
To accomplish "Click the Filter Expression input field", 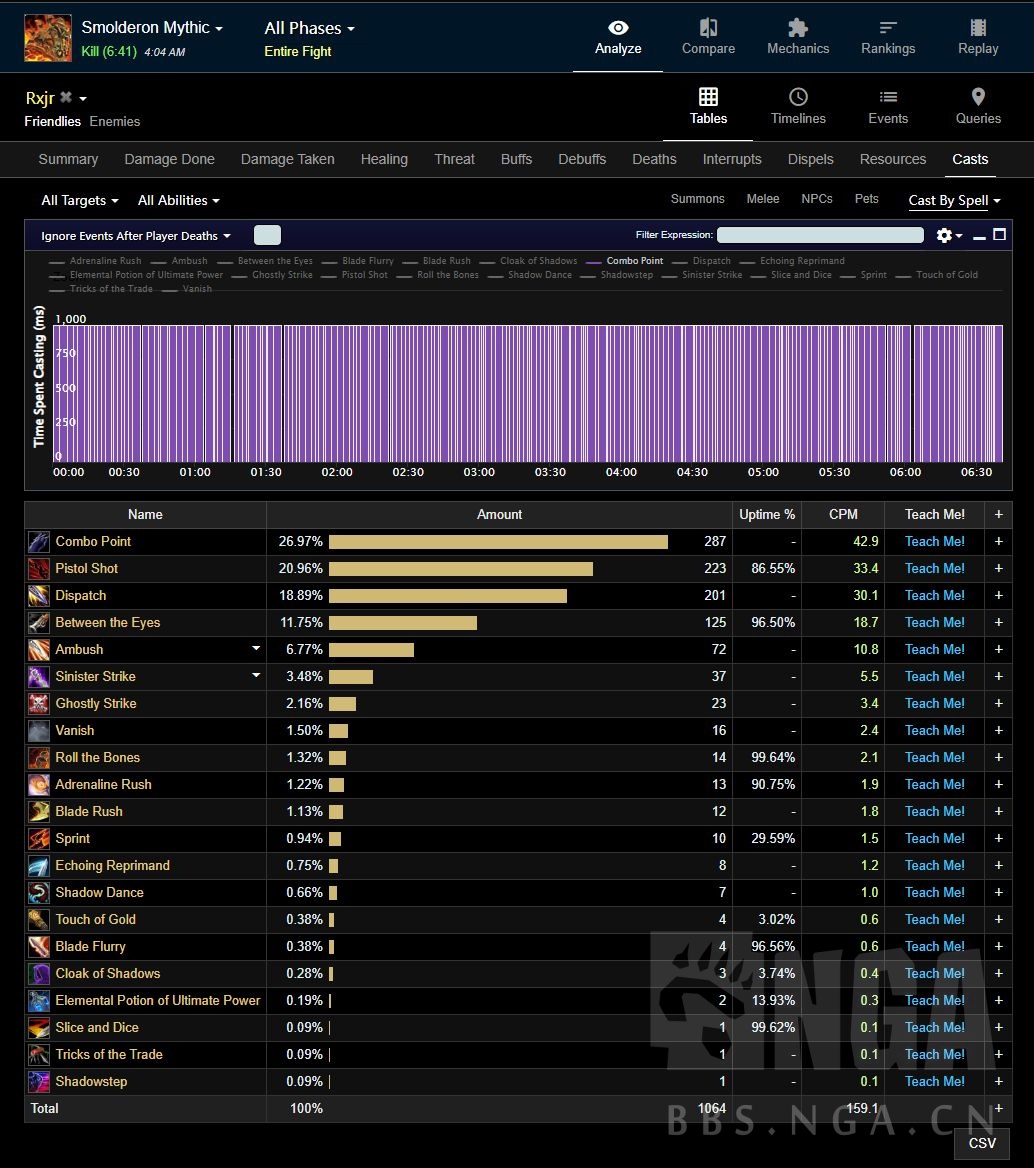I will coord(820,236).
